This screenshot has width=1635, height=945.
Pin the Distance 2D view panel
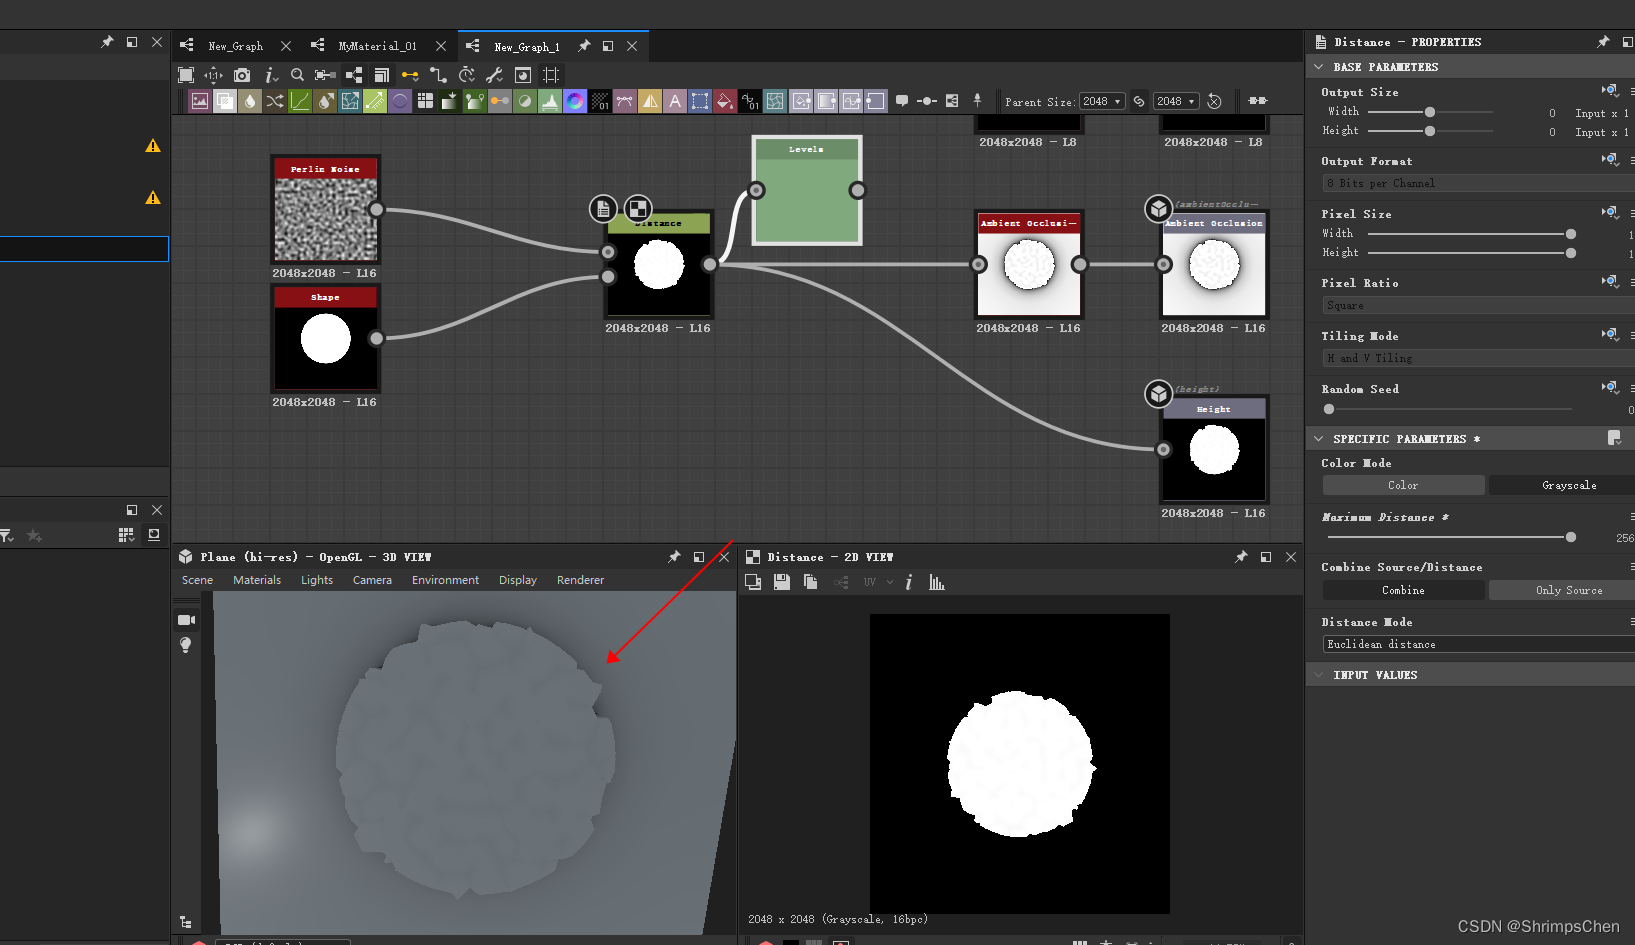pyautogui.click(x=1241, y=557)
